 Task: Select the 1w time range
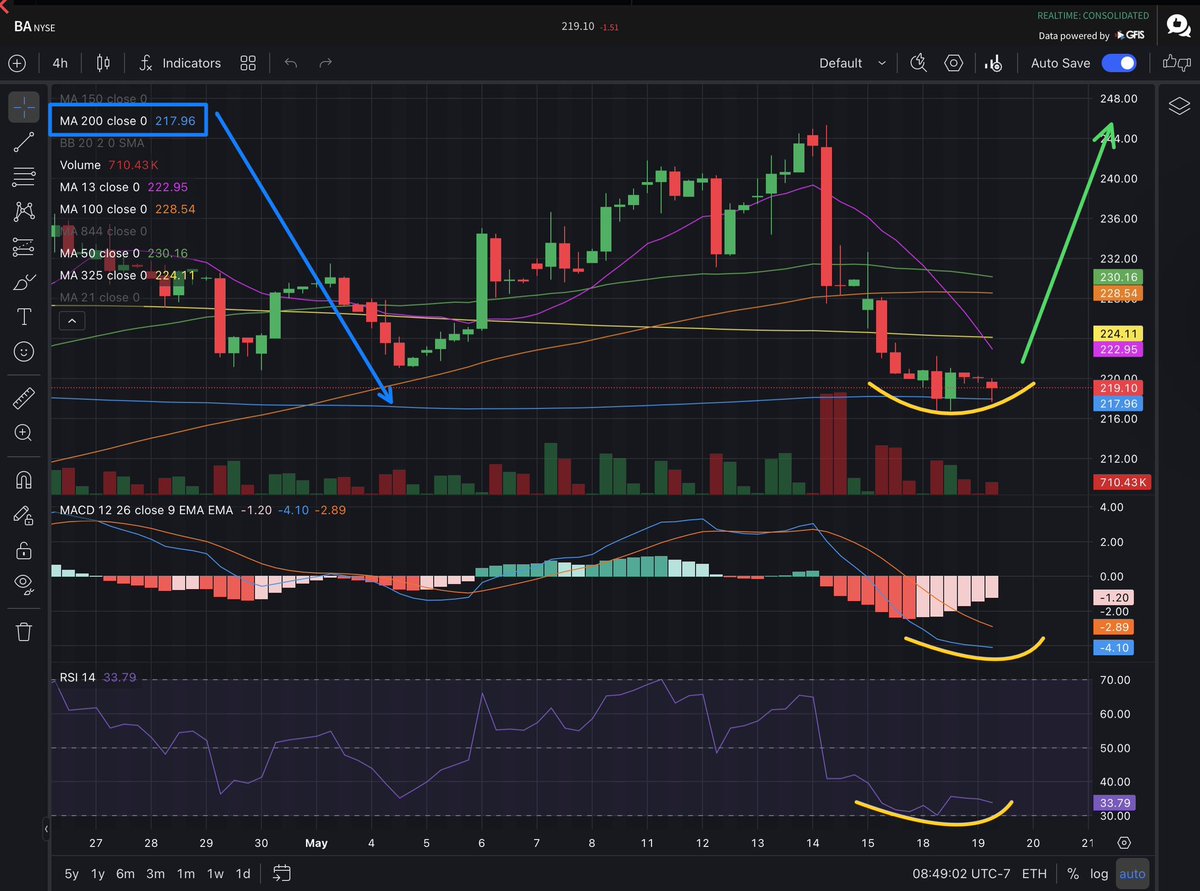click(x=214, y=874)
